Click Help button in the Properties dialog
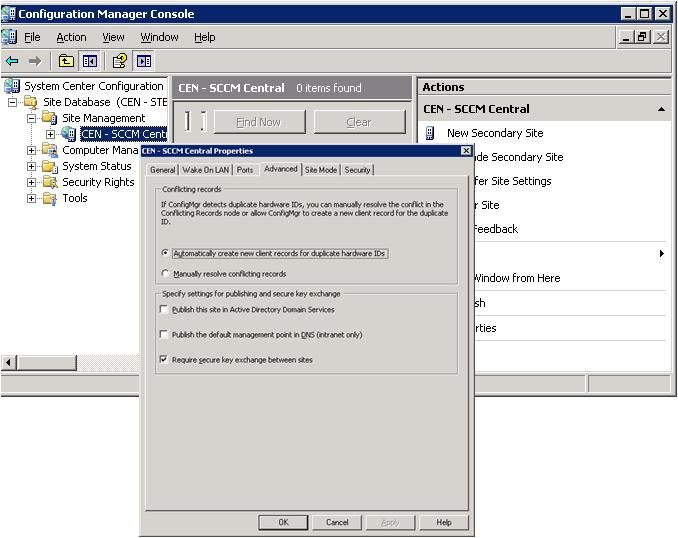 click(444, 522)
